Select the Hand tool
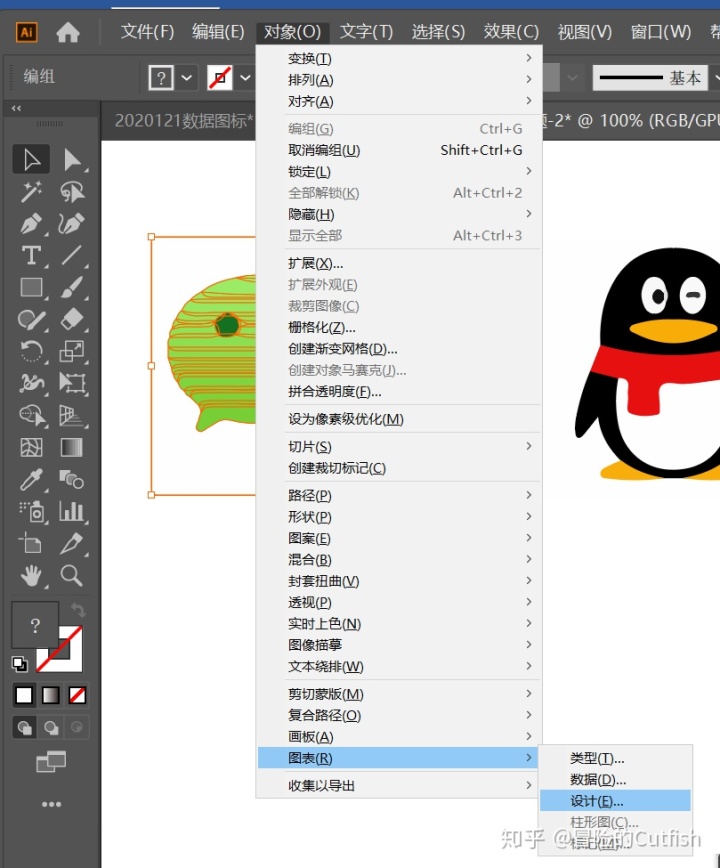This screenshot has width=720, height=868. pos(31,576)
